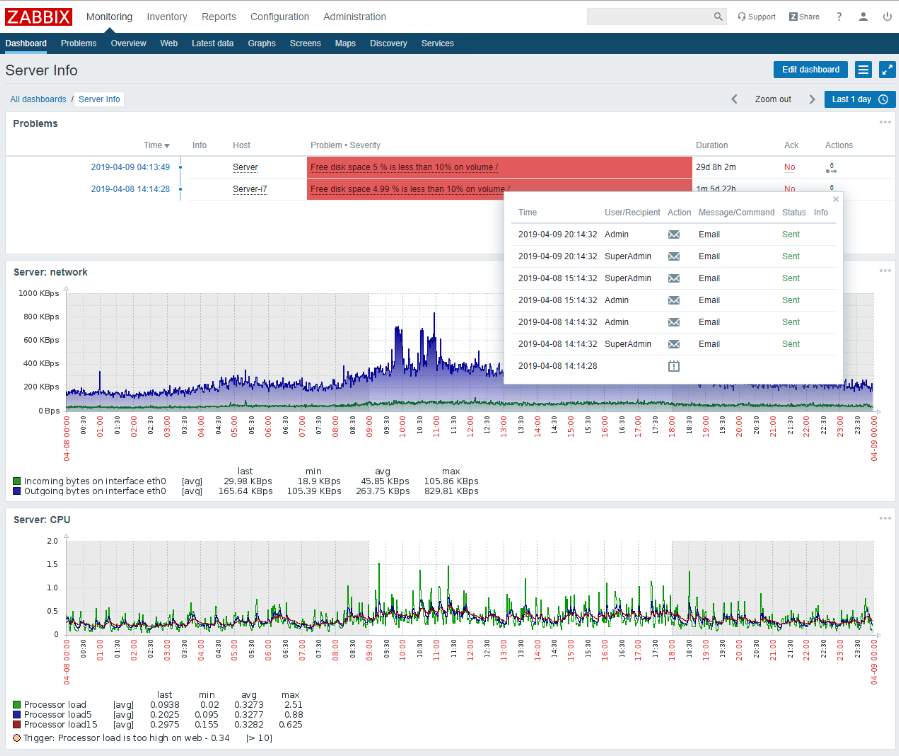Open the user profile icon
This screenshot has width=899, height=756.
pyautogui.click(x=863, y=17)
